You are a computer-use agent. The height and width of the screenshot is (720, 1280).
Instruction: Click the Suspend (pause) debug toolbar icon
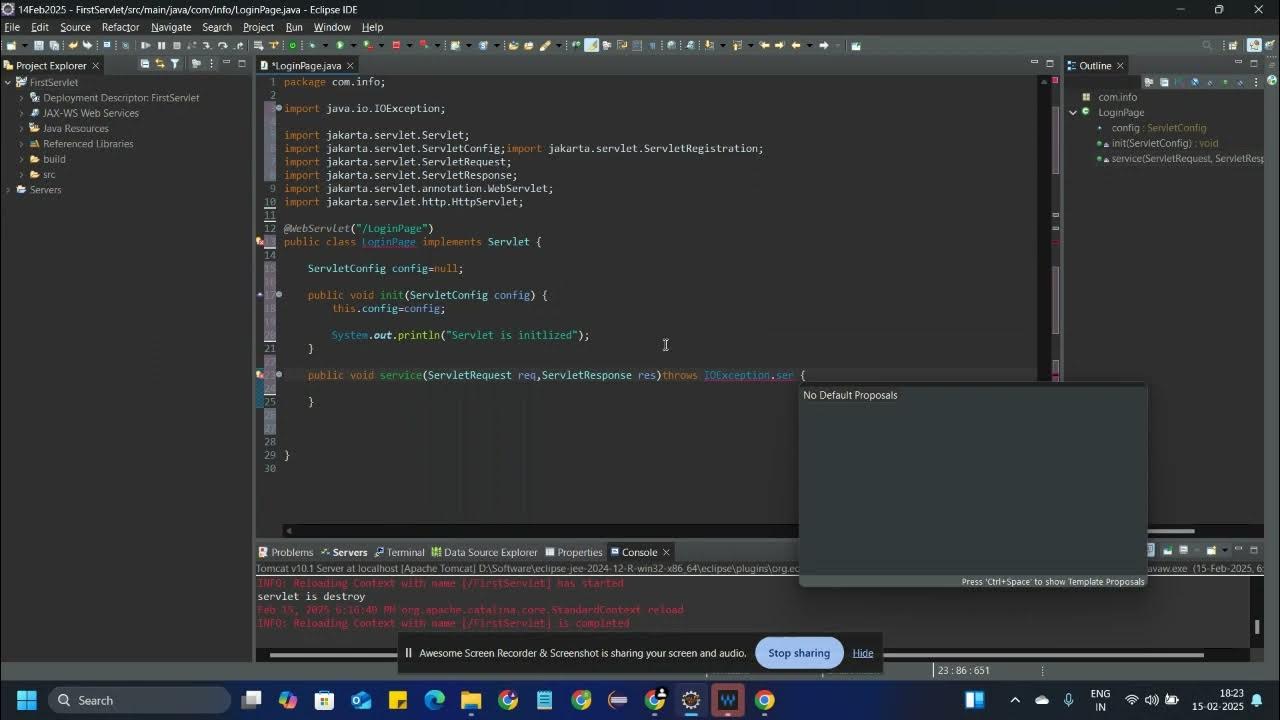coord(161,45)
